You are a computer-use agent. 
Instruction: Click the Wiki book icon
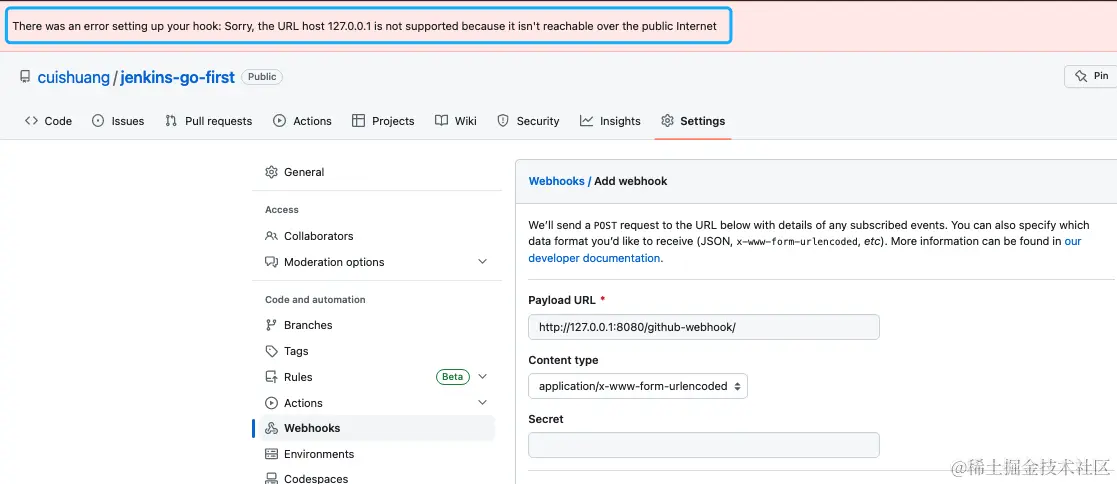pos(441,121)
